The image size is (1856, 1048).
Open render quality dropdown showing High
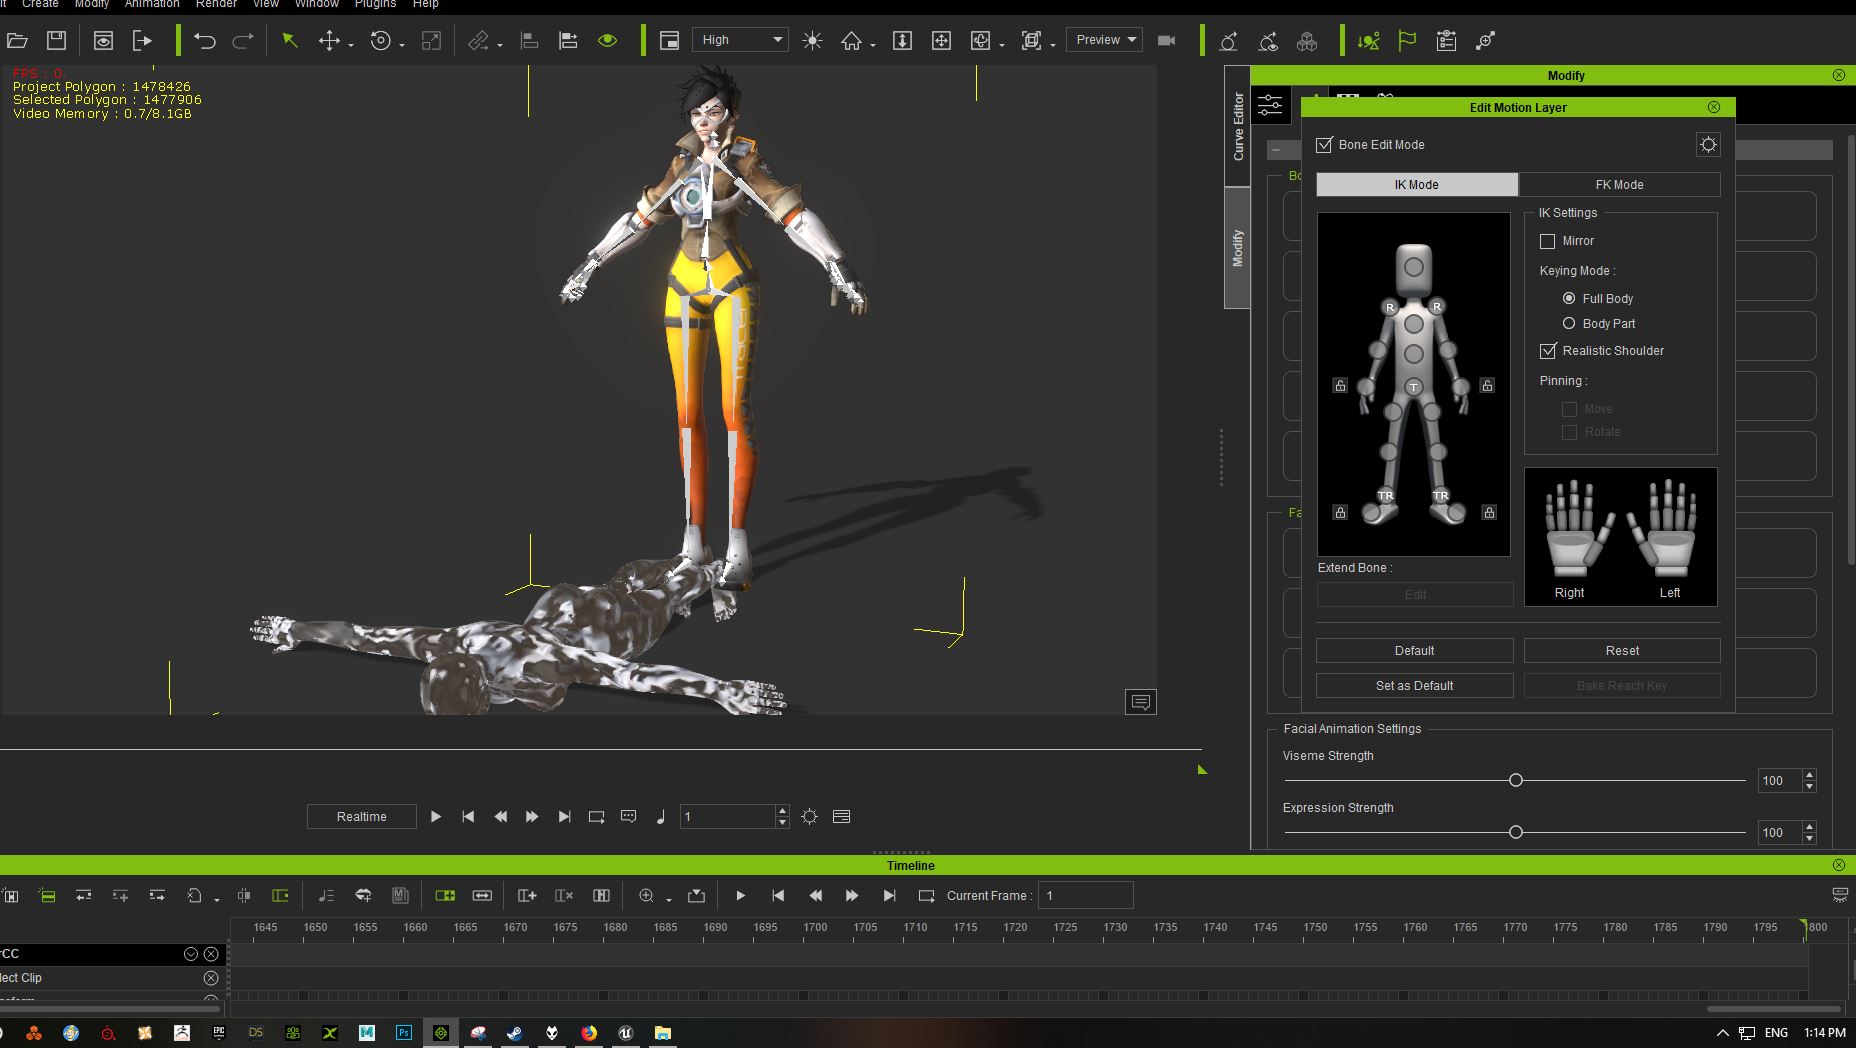coord(740,40)
